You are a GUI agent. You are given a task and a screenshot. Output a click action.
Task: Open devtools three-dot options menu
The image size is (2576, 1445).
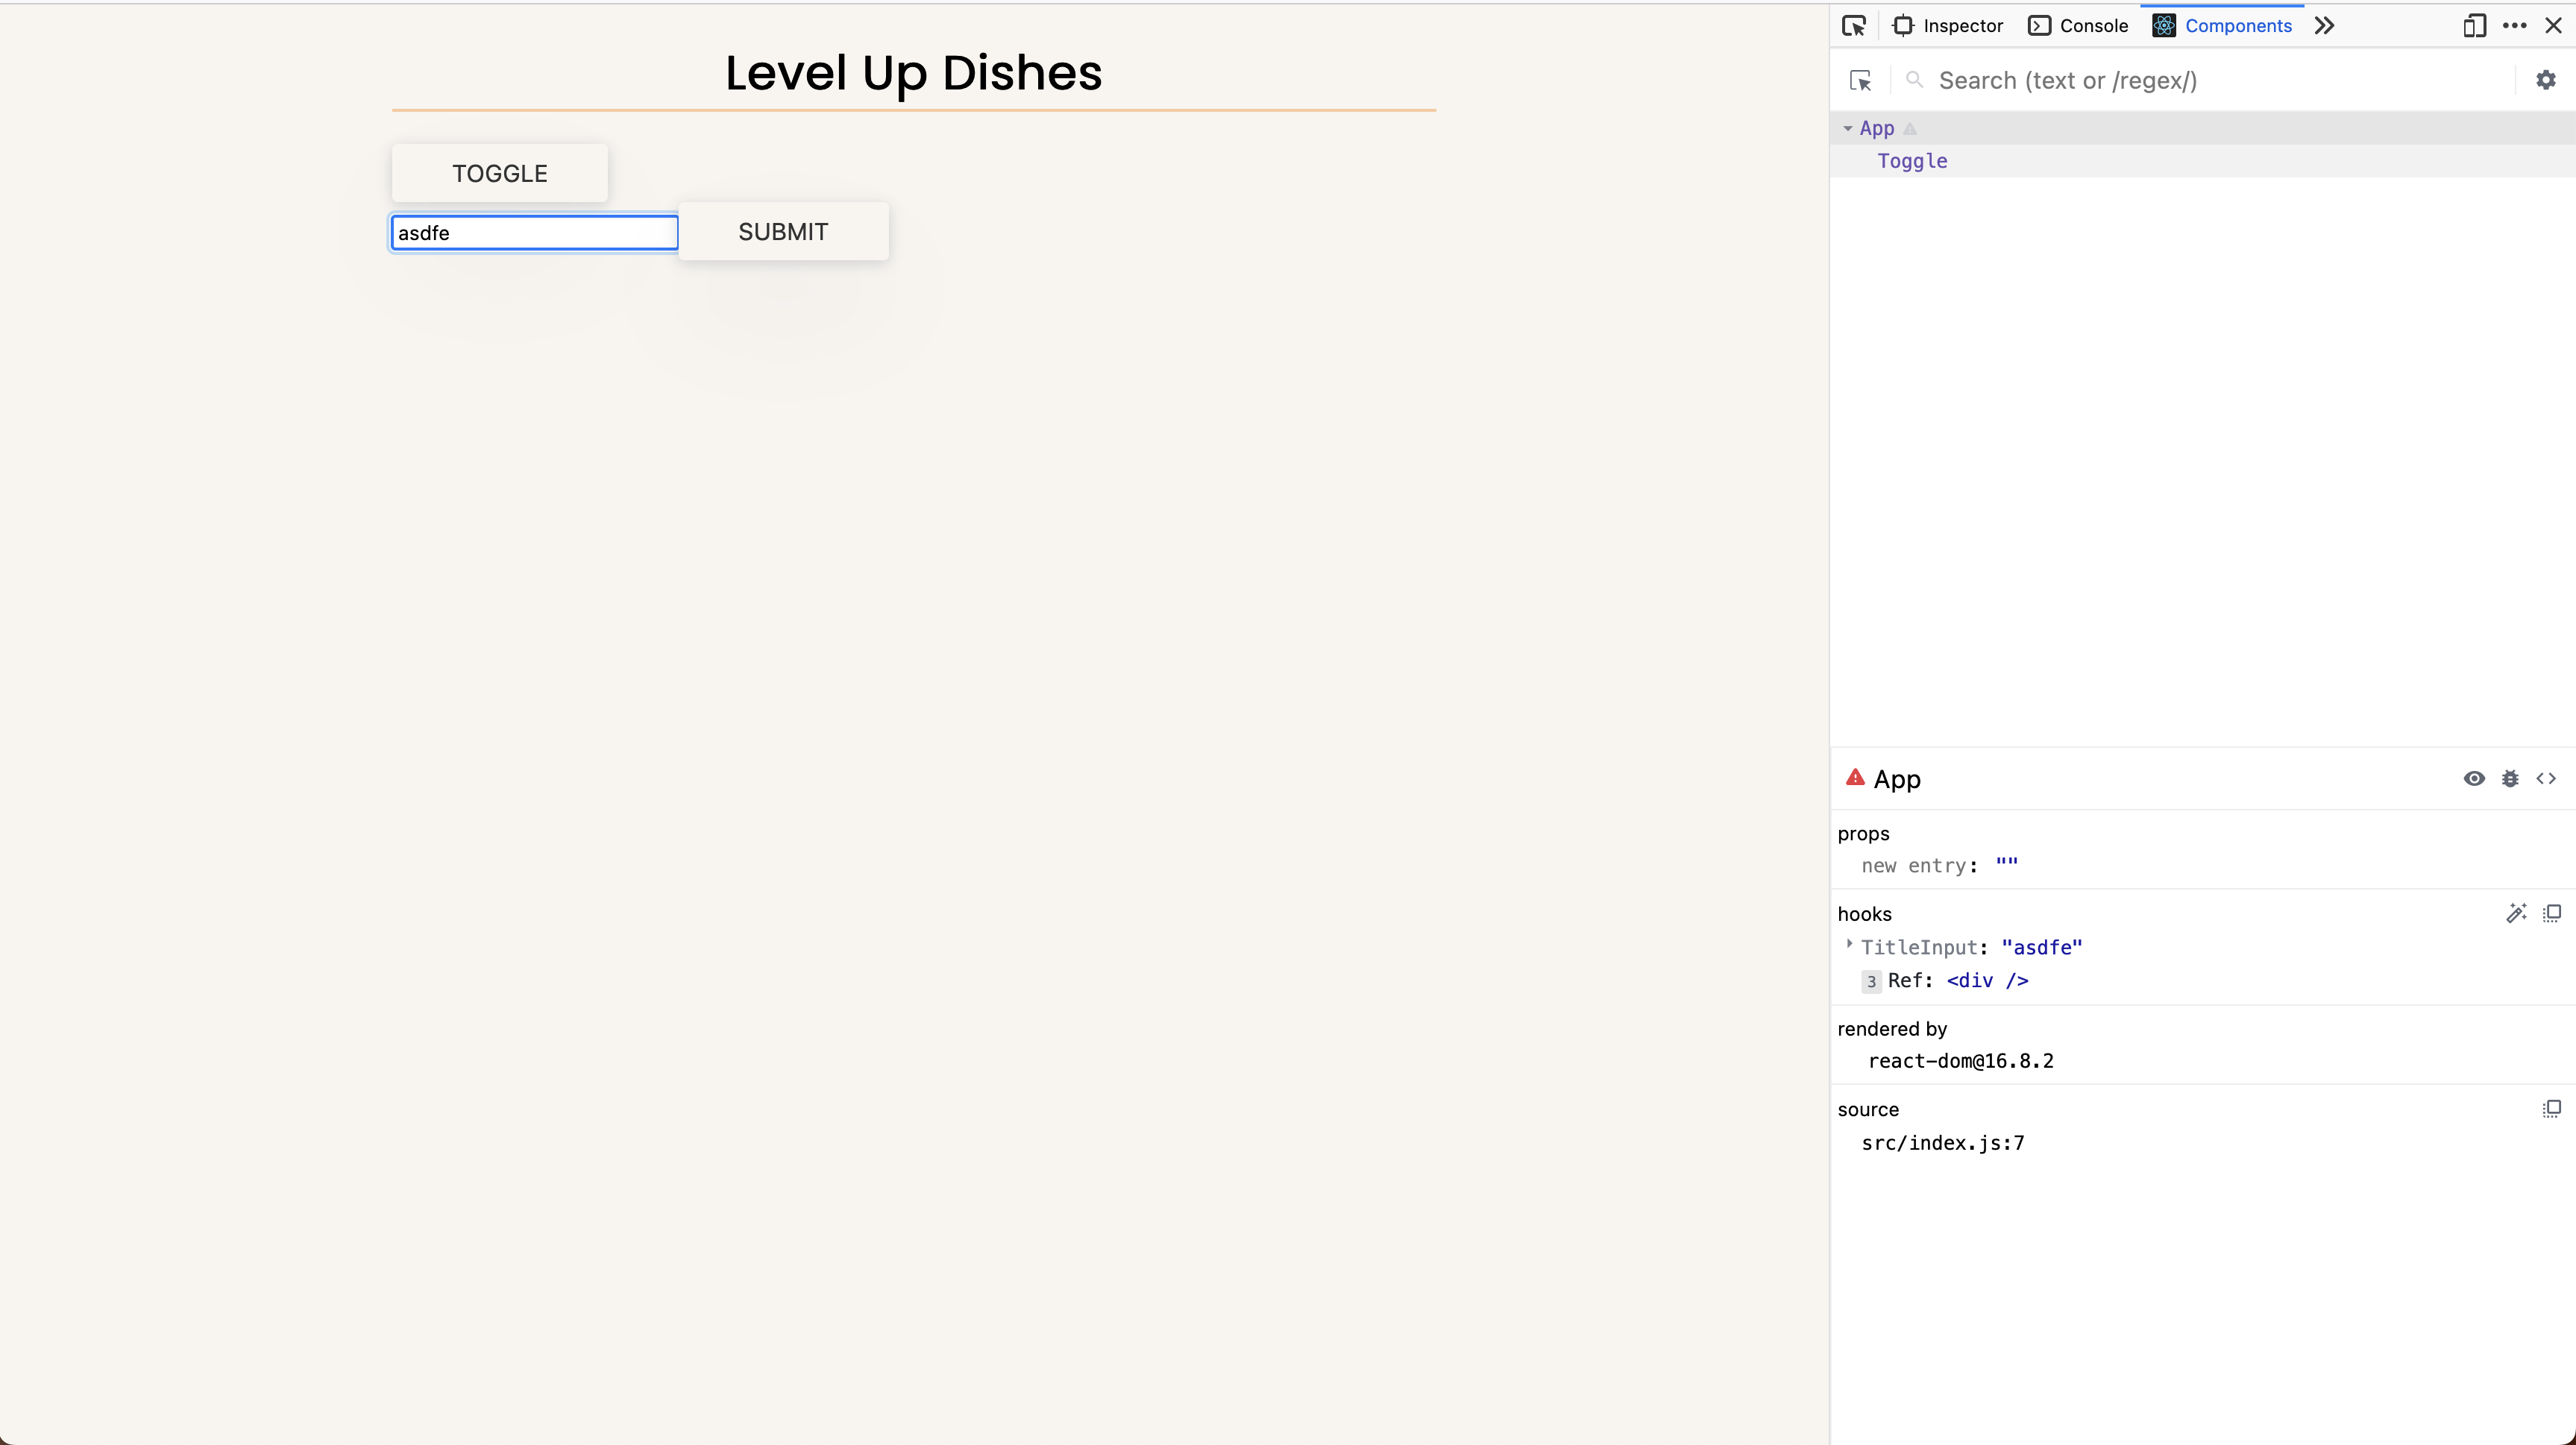(2514, 26)
